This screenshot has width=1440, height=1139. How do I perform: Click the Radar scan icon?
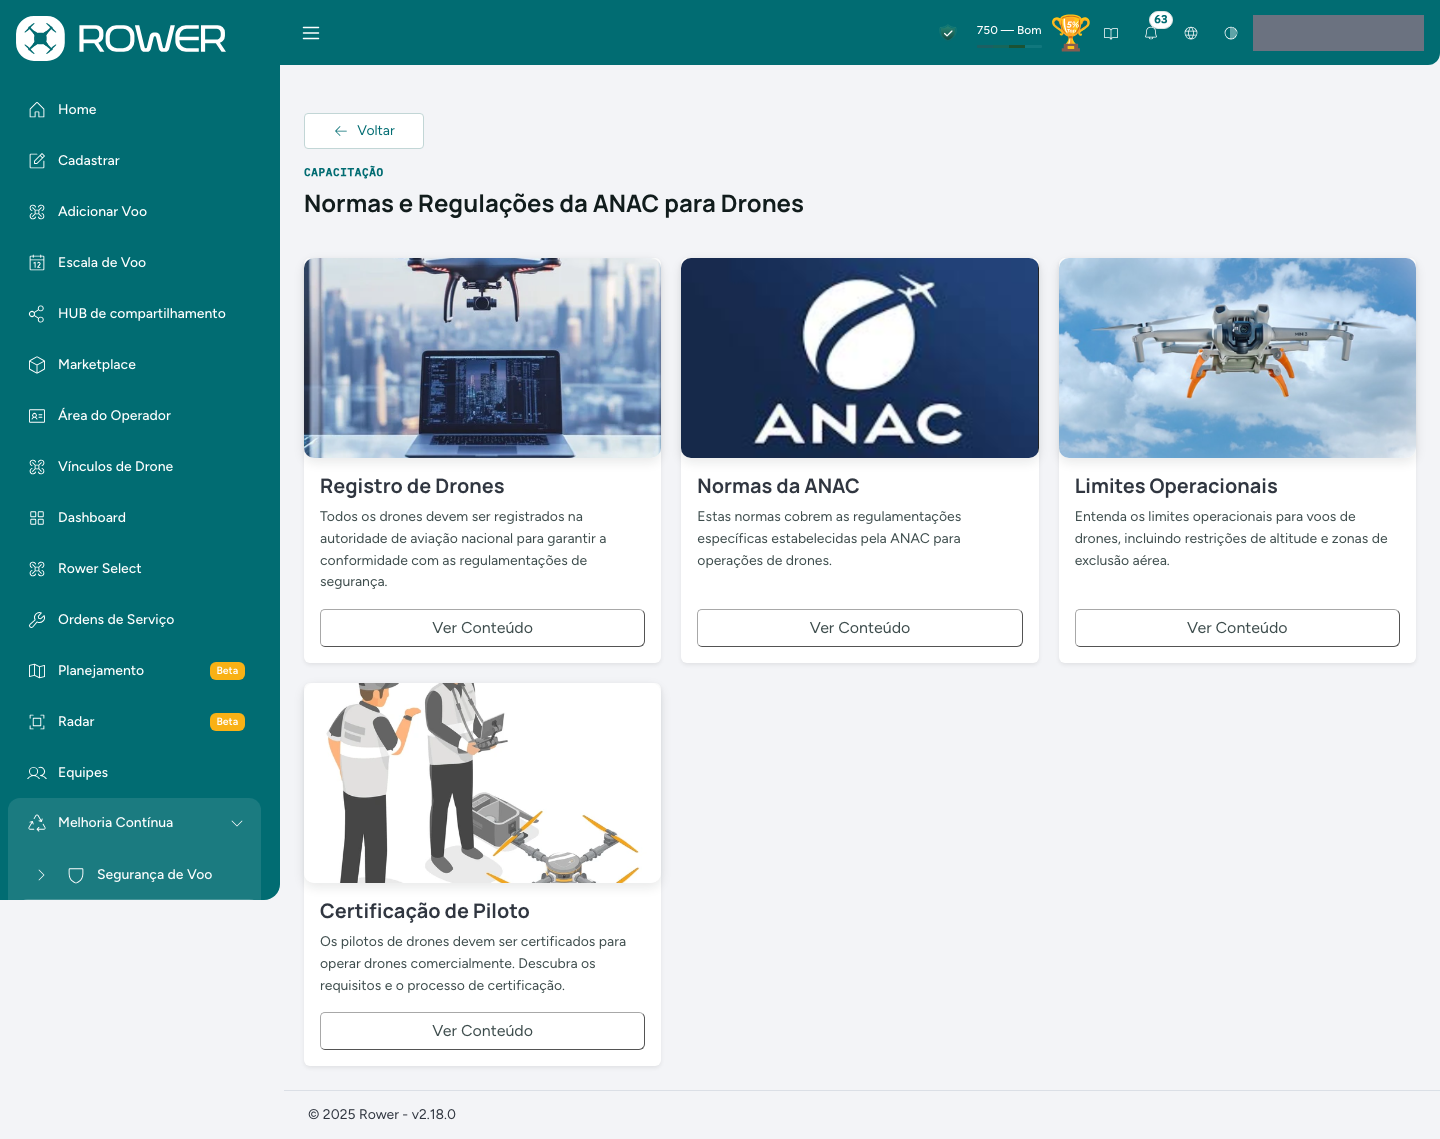pos(37,722)
